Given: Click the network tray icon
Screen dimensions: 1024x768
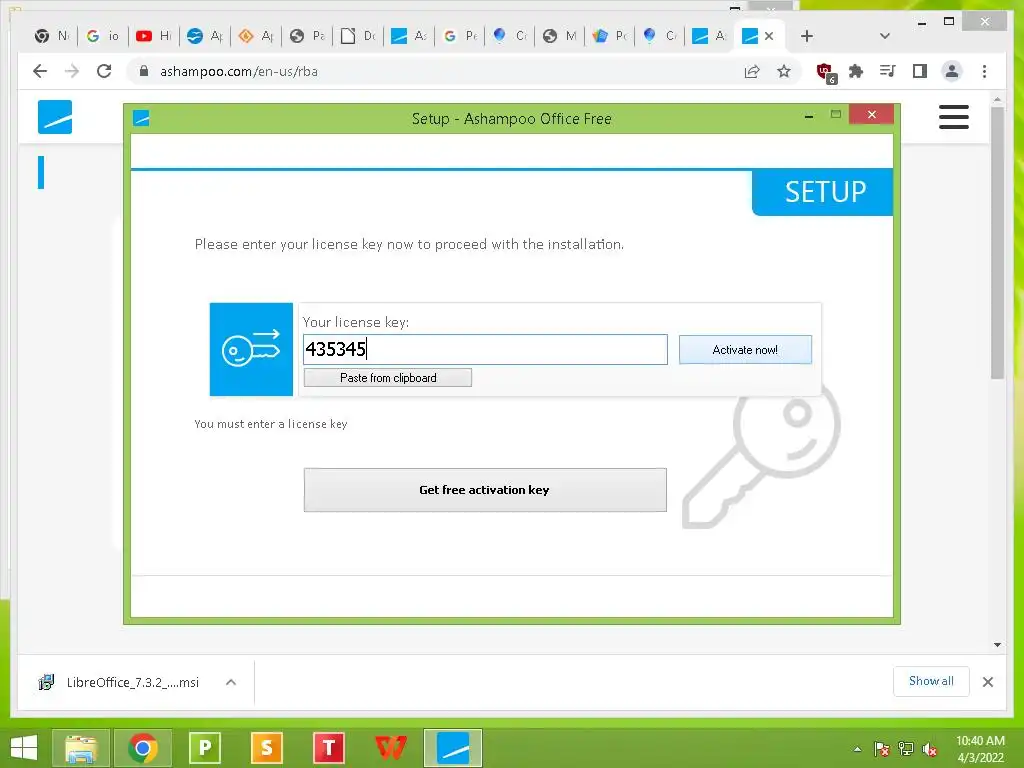Looking at the screenshot, I should [x=906, y=749].
